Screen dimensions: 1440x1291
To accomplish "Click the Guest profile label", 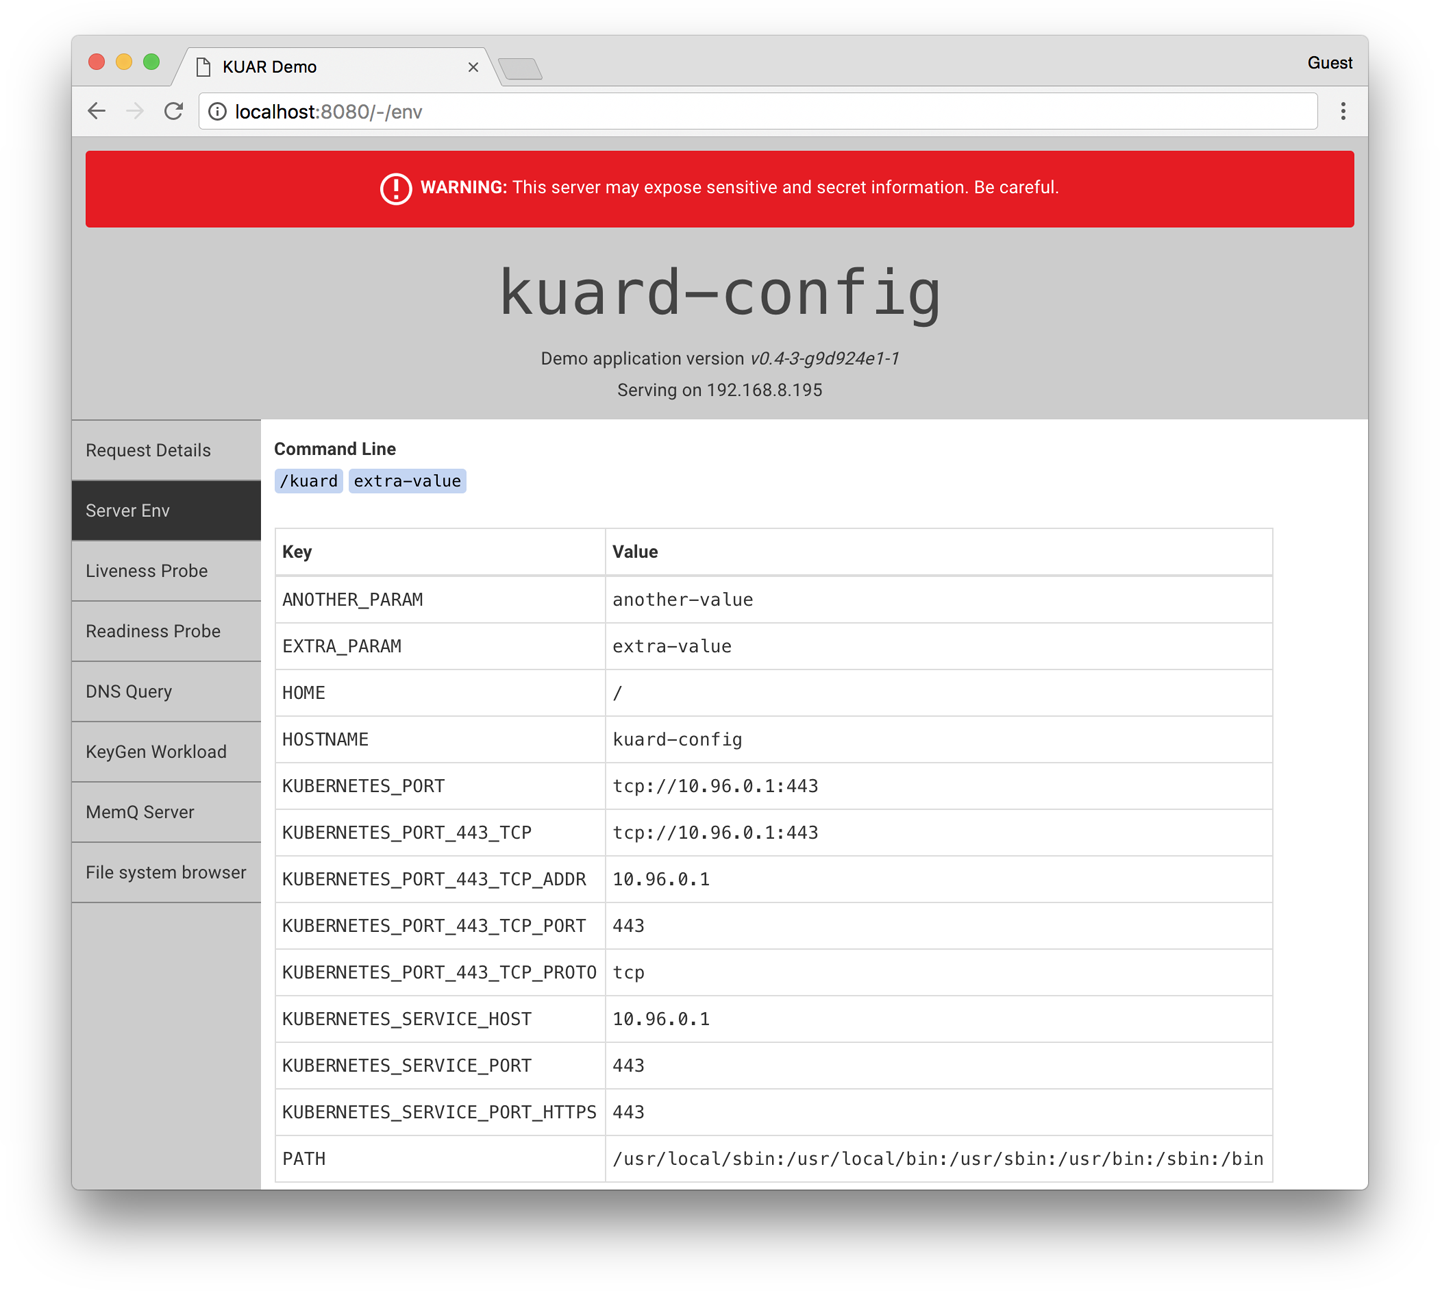I will coord(1329,62).
